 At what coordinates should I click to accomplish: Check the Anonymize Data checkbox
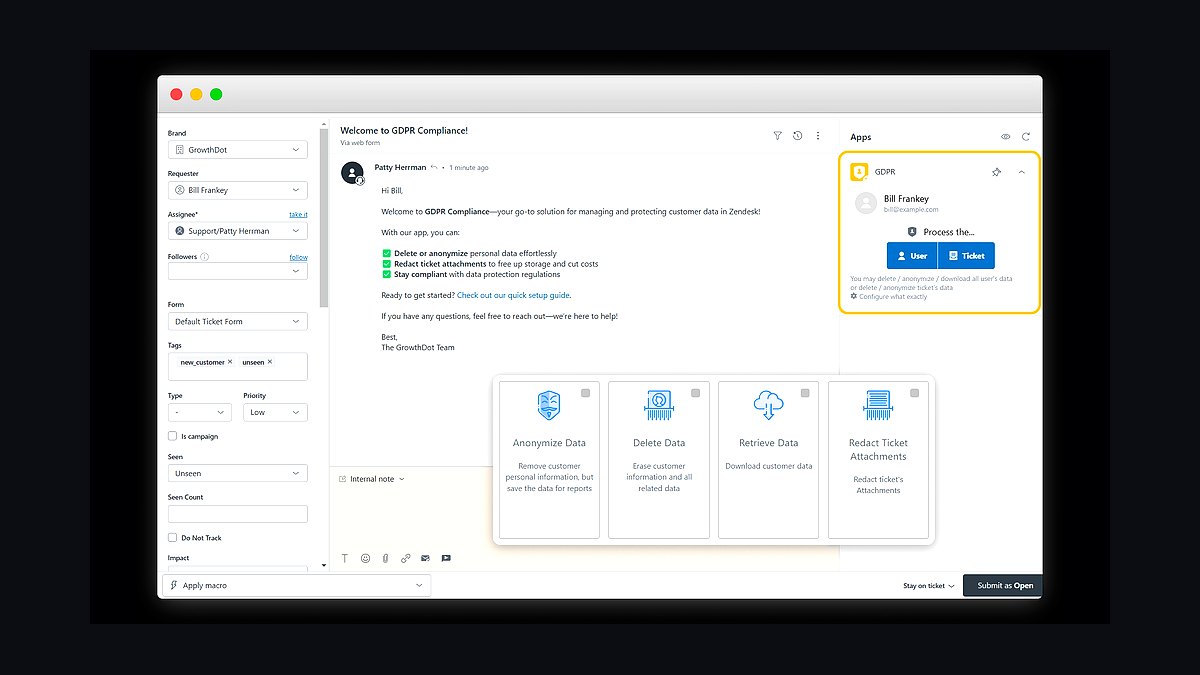tap(586, 393)
